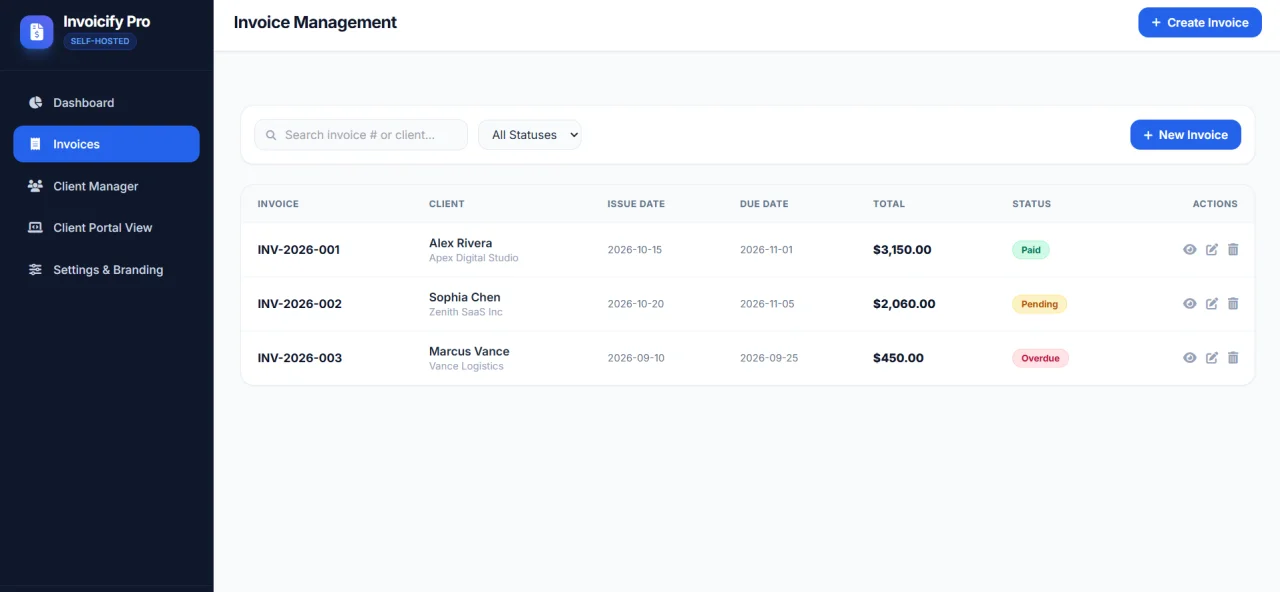This screenshot has height=592, width=1280.
Task: Click the Overdue status badge
Action: pyautogui.click(x=1040, y=358)
